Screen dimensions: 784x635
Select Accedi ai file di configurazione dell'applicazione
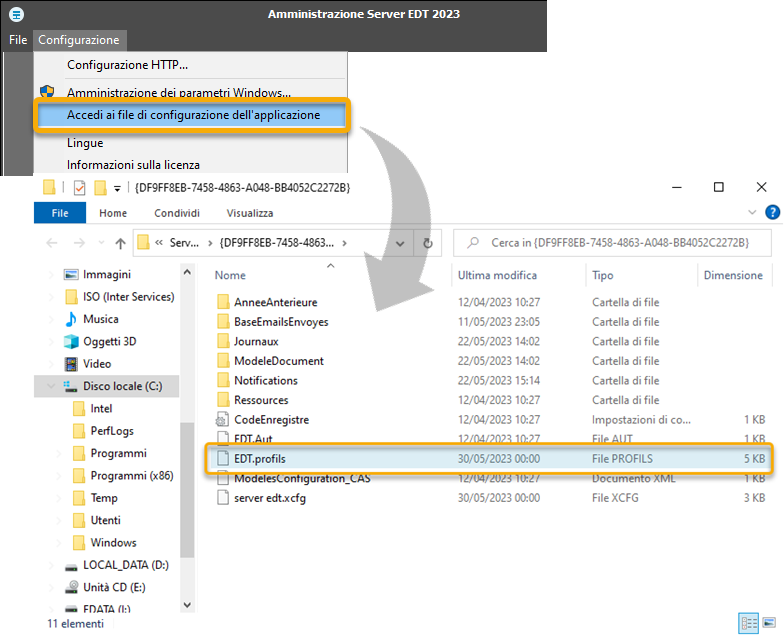click(x=192, y=115)
